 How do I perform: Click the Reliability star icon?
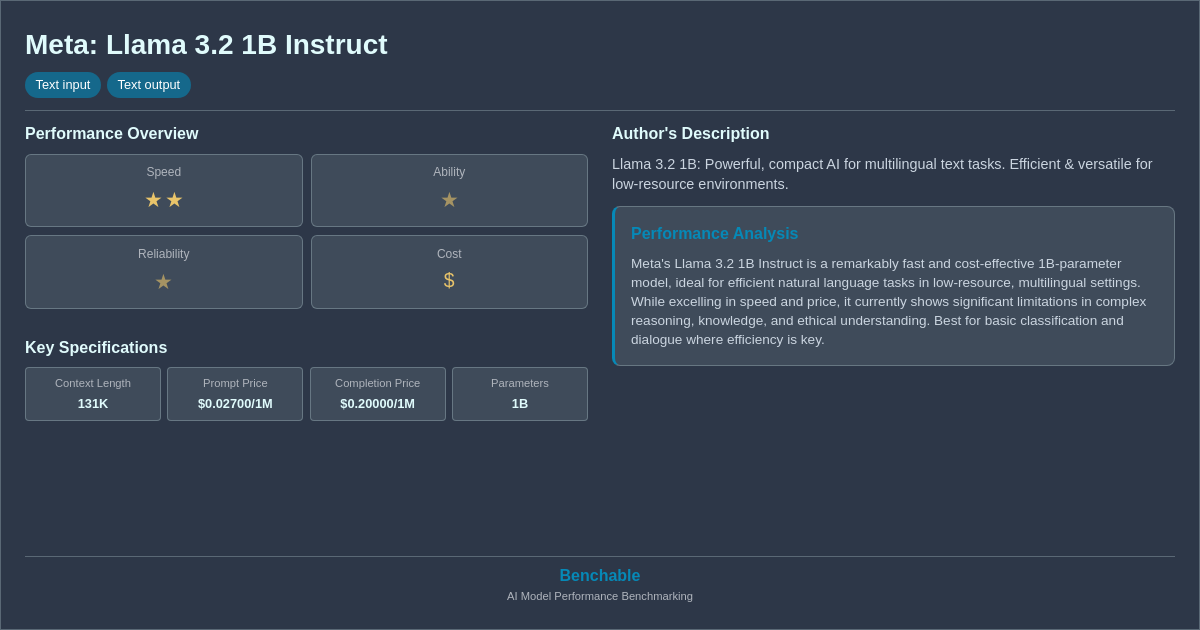tap(163, 281)
